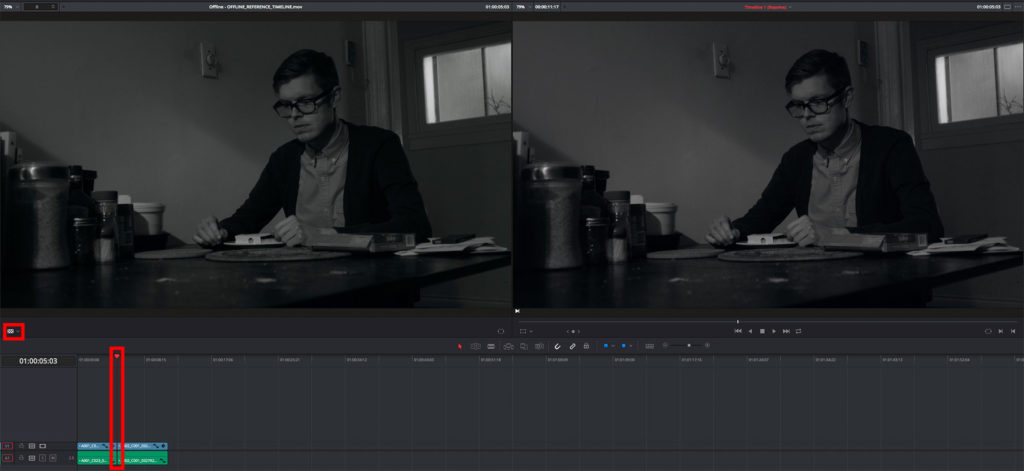Toggle auto select on audio track A1
The width and height of the screenshot is (1024, 471).
[32, 458]
